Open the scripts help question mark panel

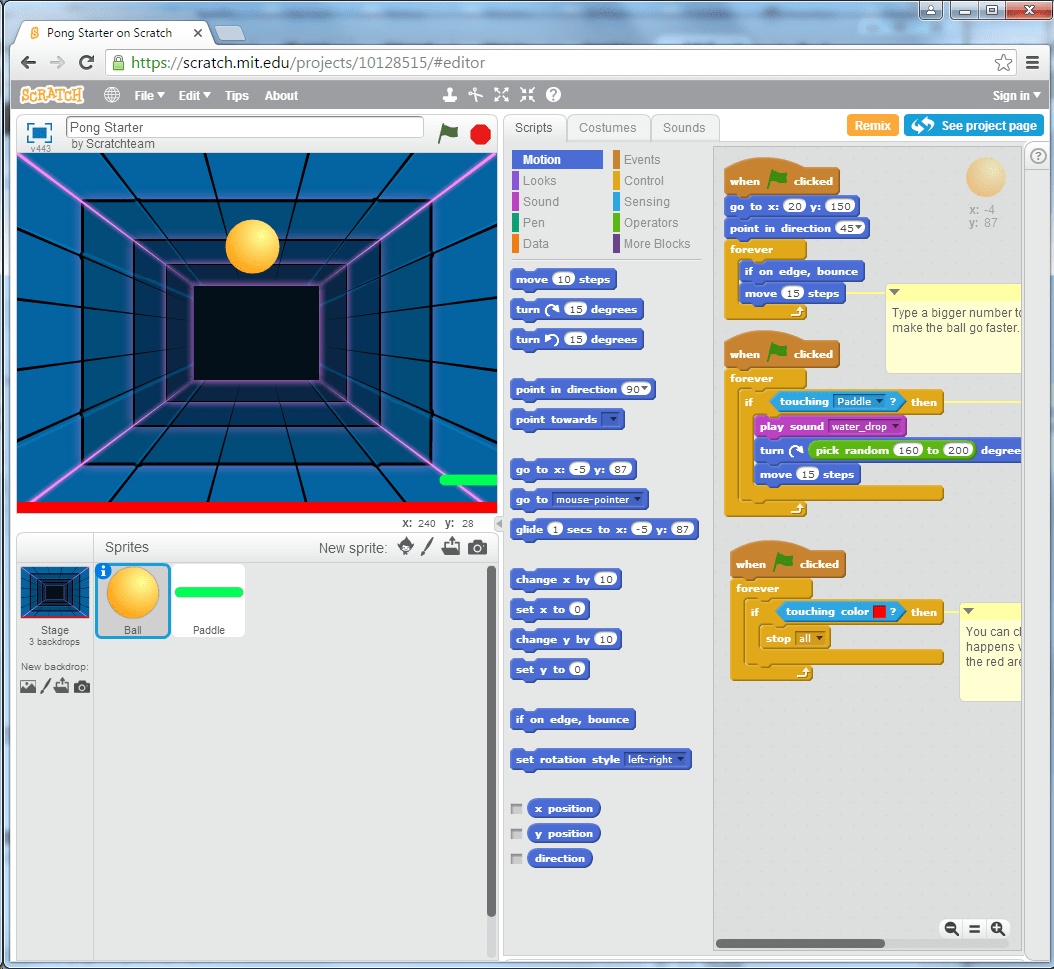click(x=1038, y=156)
